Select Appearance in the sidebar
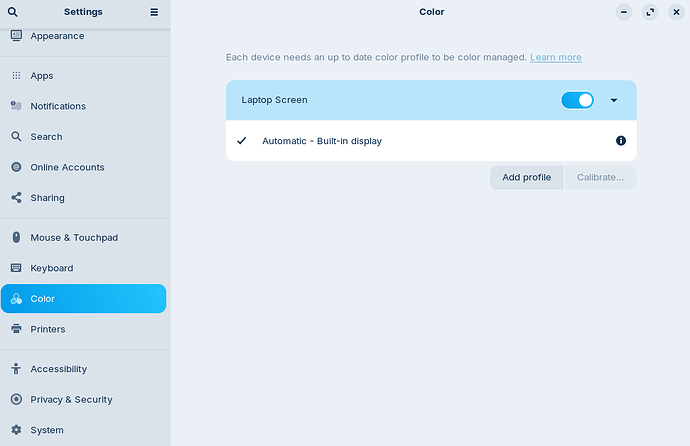690x446 pixels. [x=57, y=36]
